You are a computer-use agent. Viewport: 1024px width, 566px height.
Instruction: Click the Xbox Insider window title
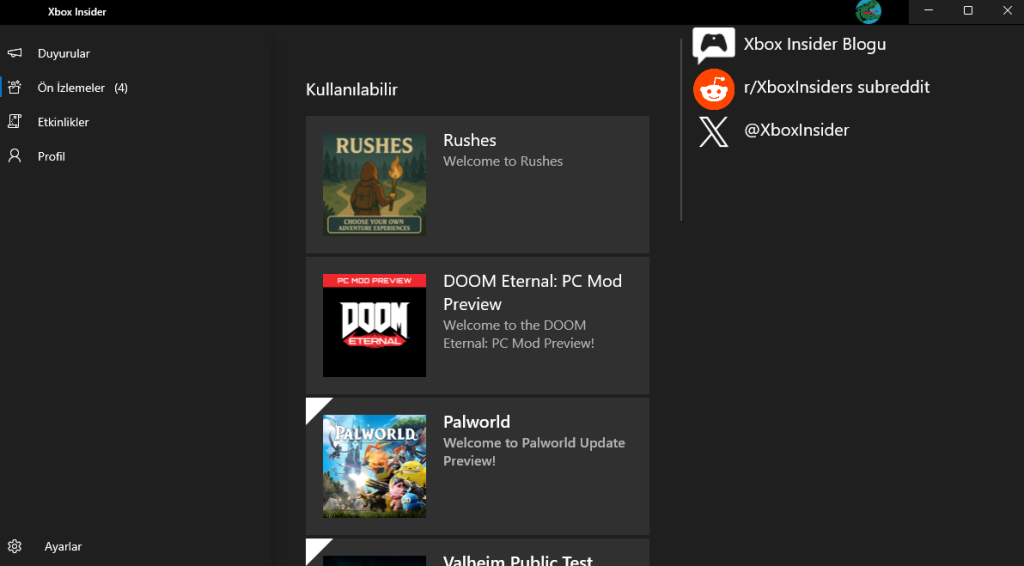tap(77, 12)
